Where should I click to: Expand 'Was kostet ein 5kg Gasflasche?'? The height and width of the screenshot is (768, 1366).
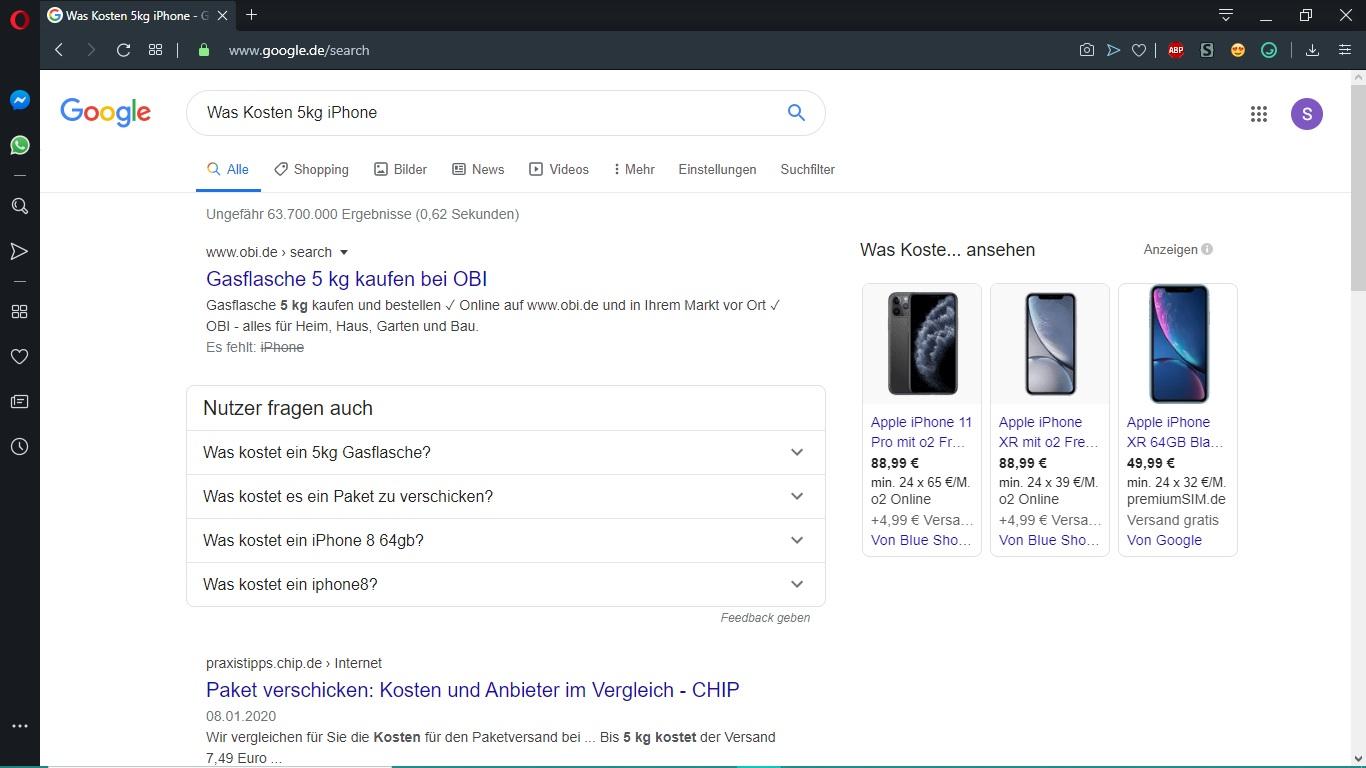[505, 452]
